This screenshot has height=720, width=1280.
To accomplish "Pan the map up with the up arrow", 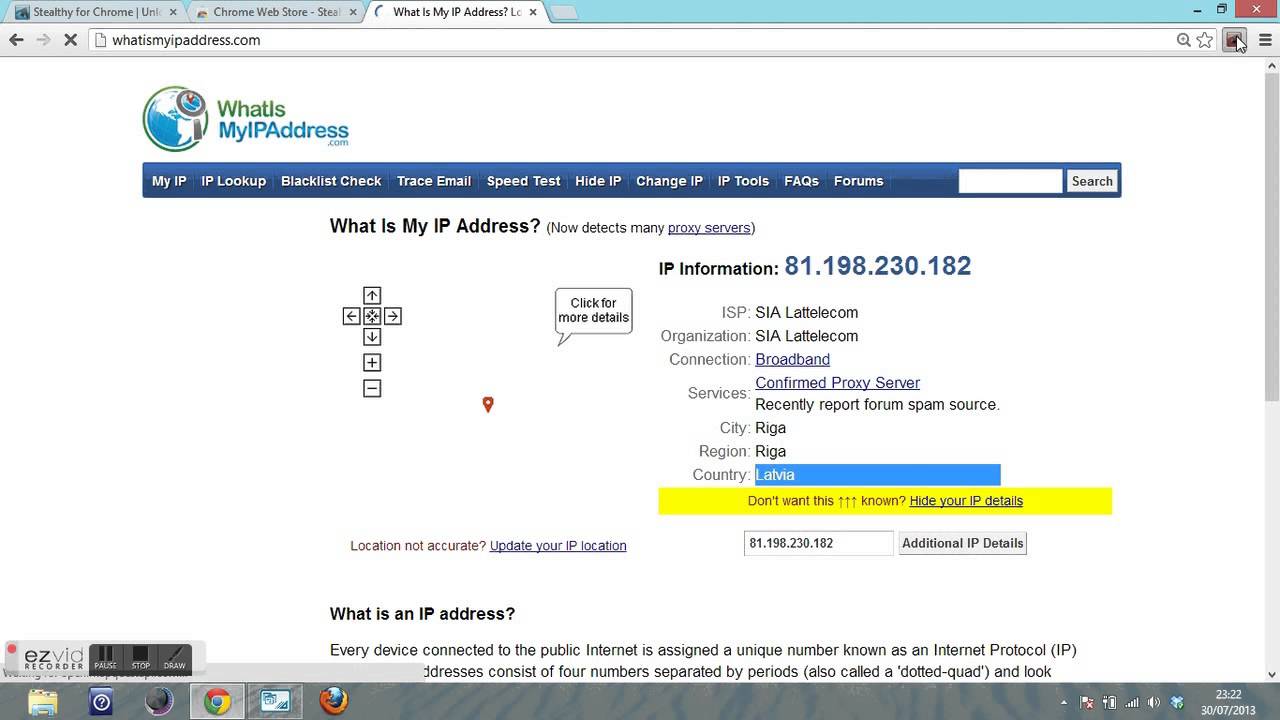I will (x=372, y=295).
